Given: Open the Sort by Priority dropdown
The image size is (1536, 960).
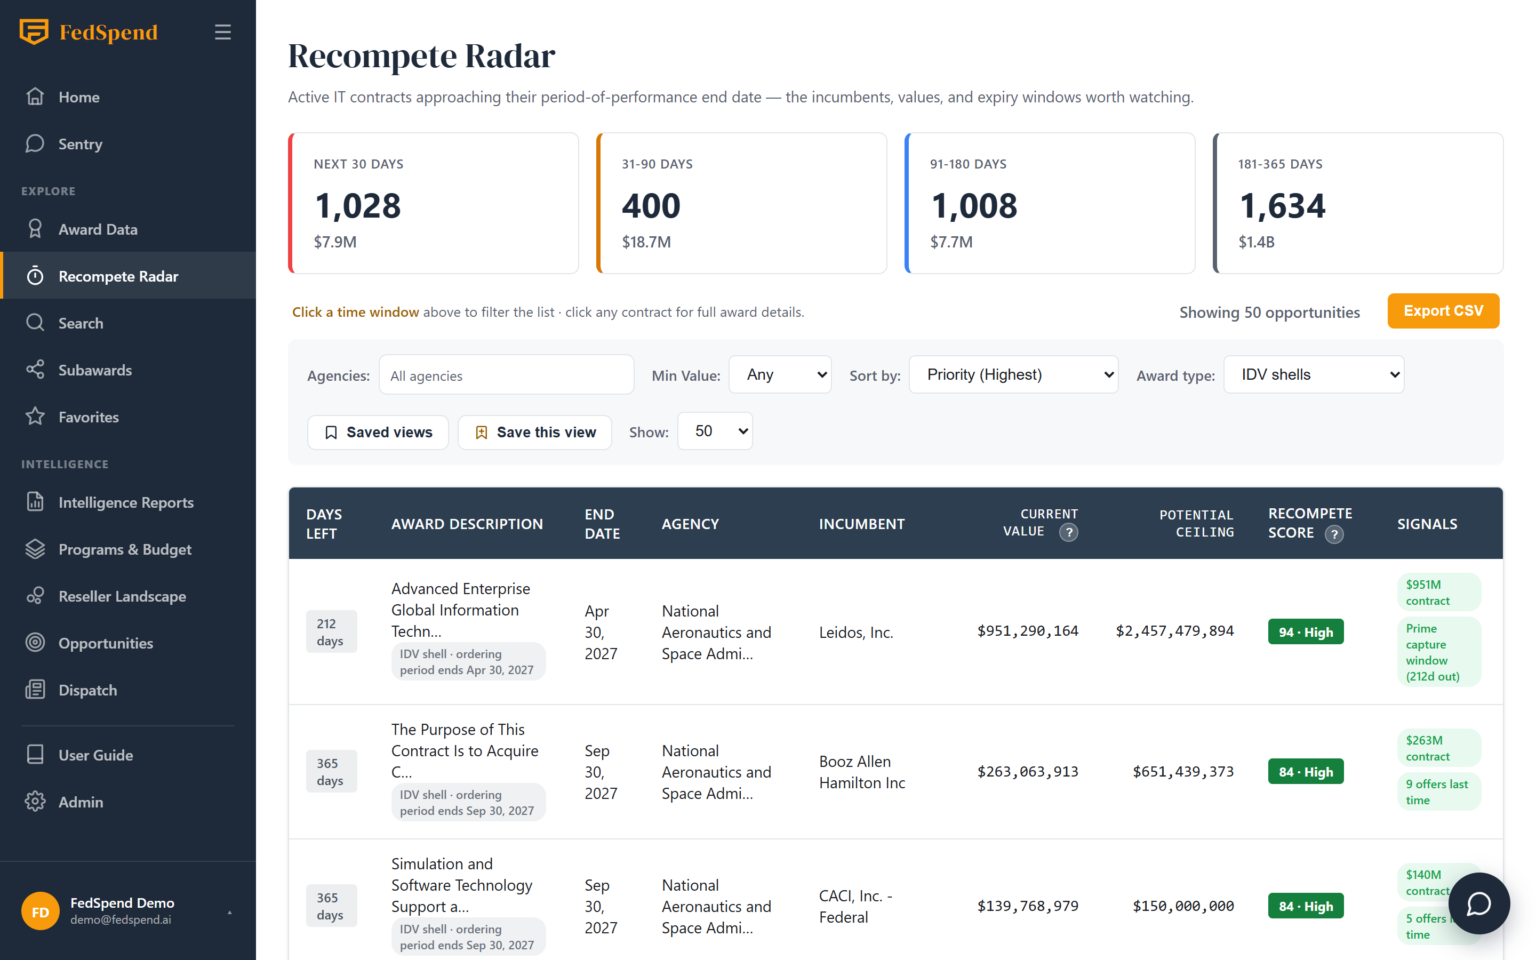Looking at the screenshot, I should [1014, 375].
